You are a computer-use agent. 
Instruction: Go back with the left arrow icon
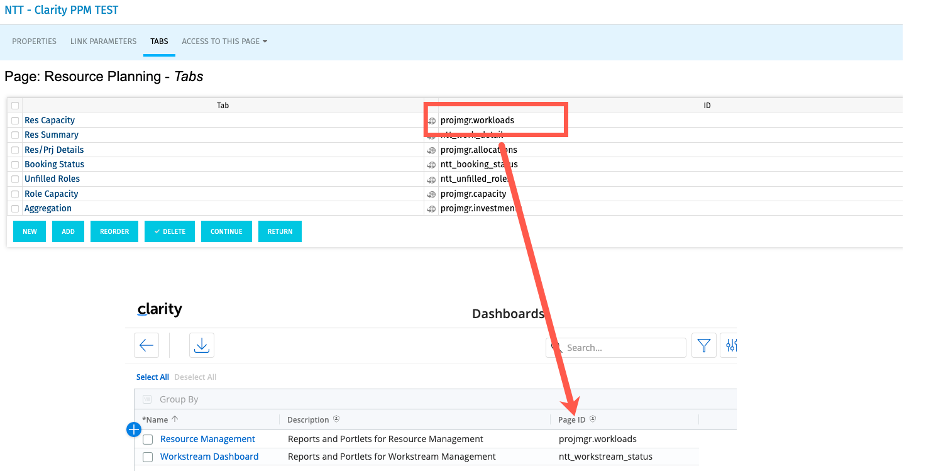146,345
